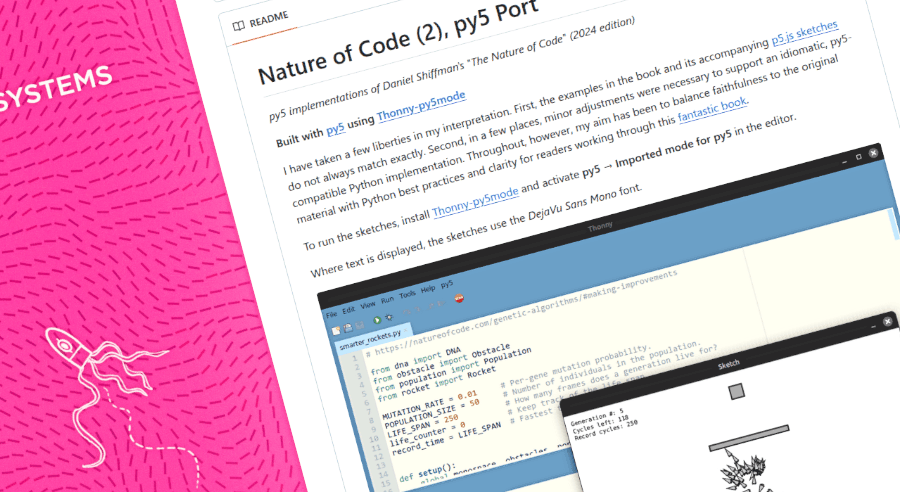This screenshot has height=492, width=900.
Task: Follow the p5.js sketches link
Action: (x=805, y=33)
